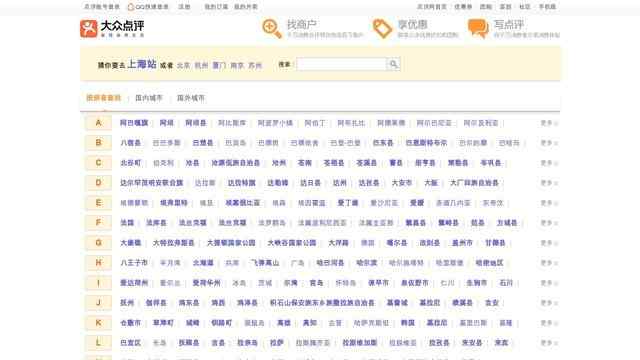Viewport: 640px width, 360px height.
Task: Select 苏州 in suggested cities
Action: click(x=255, y=65)
